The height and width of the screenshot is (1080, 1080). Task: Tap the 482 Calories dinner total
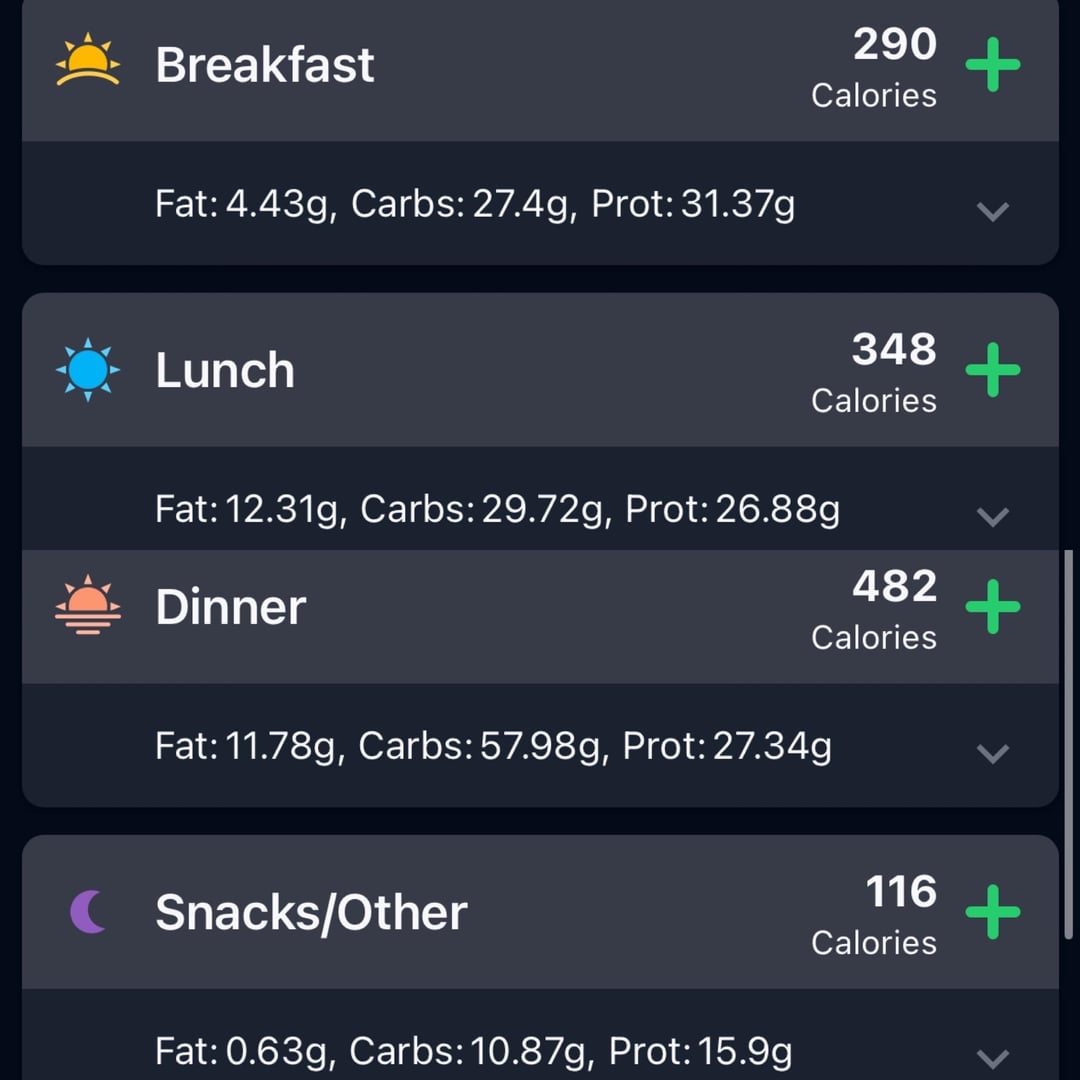click(874, 609)
